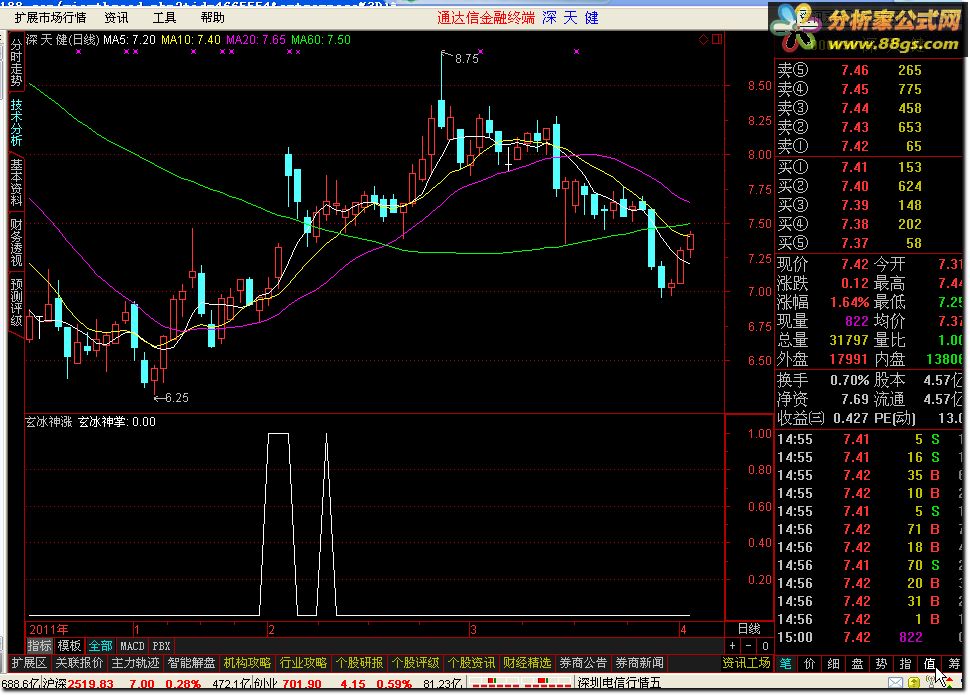Select the 笔 tab in the quote panel
Image resolution: width=970 pixels, height=695 pixels.
click(786, 663)
